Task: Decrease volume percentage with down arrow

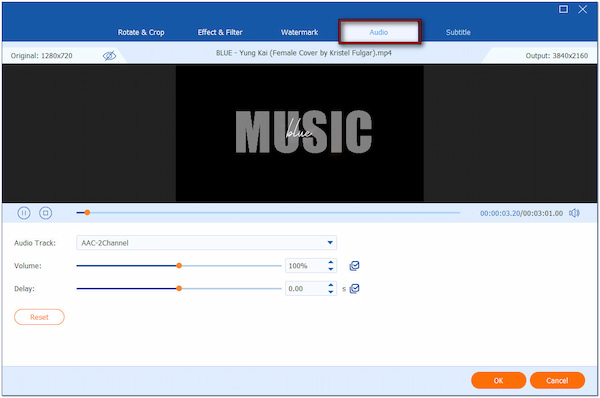Action: click(x=331, y=269)
